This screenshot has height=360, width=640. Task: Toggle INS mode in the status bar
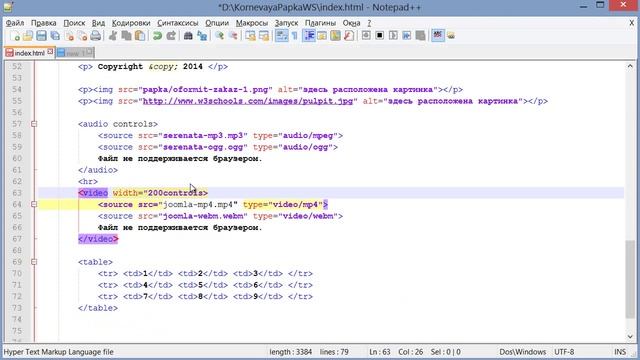click(620, 352)
